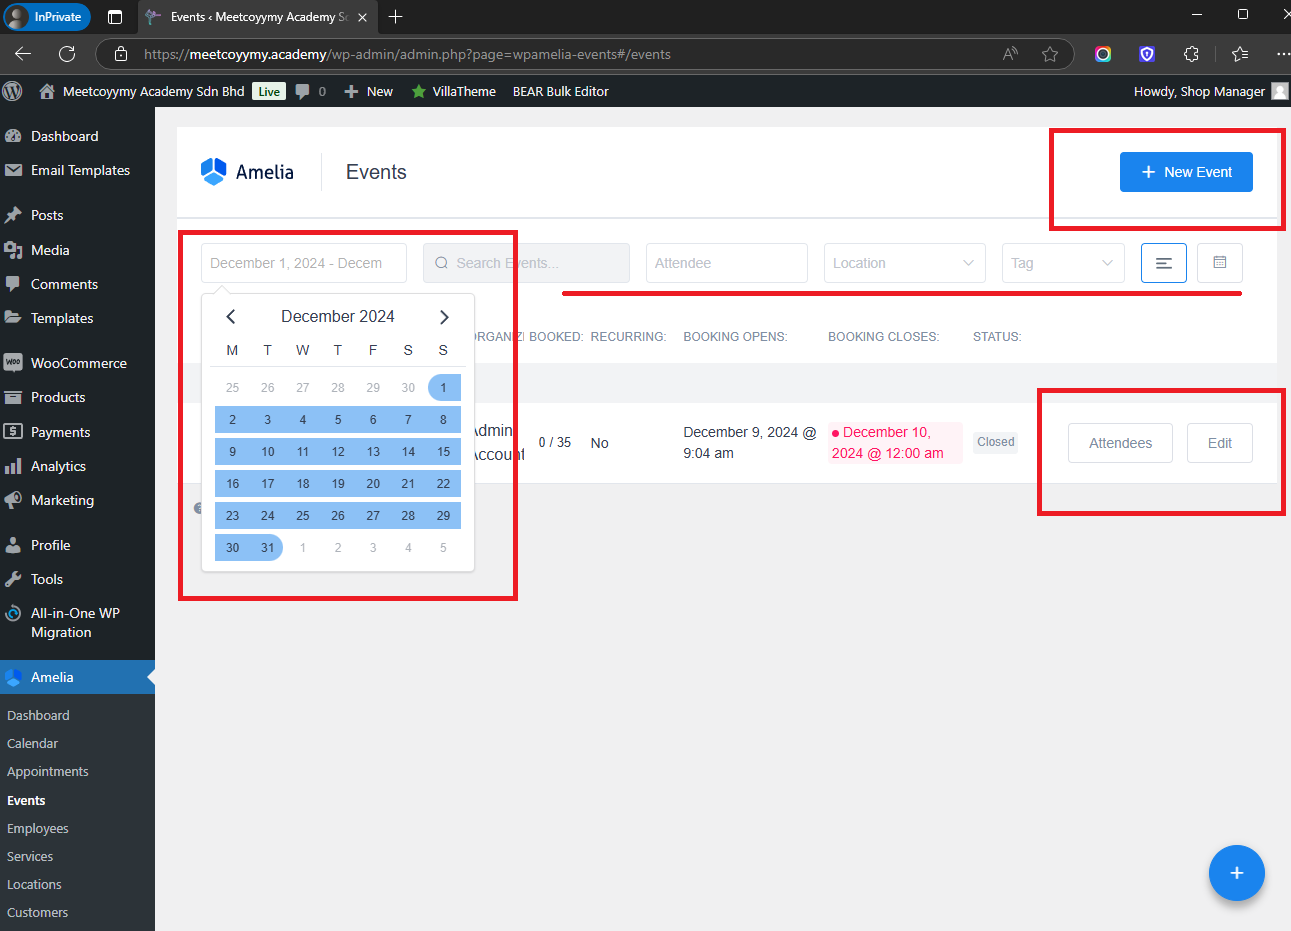Click the Edit button for the event
The height and width of the screenshot is (931, 1291).
point(1220,443)
